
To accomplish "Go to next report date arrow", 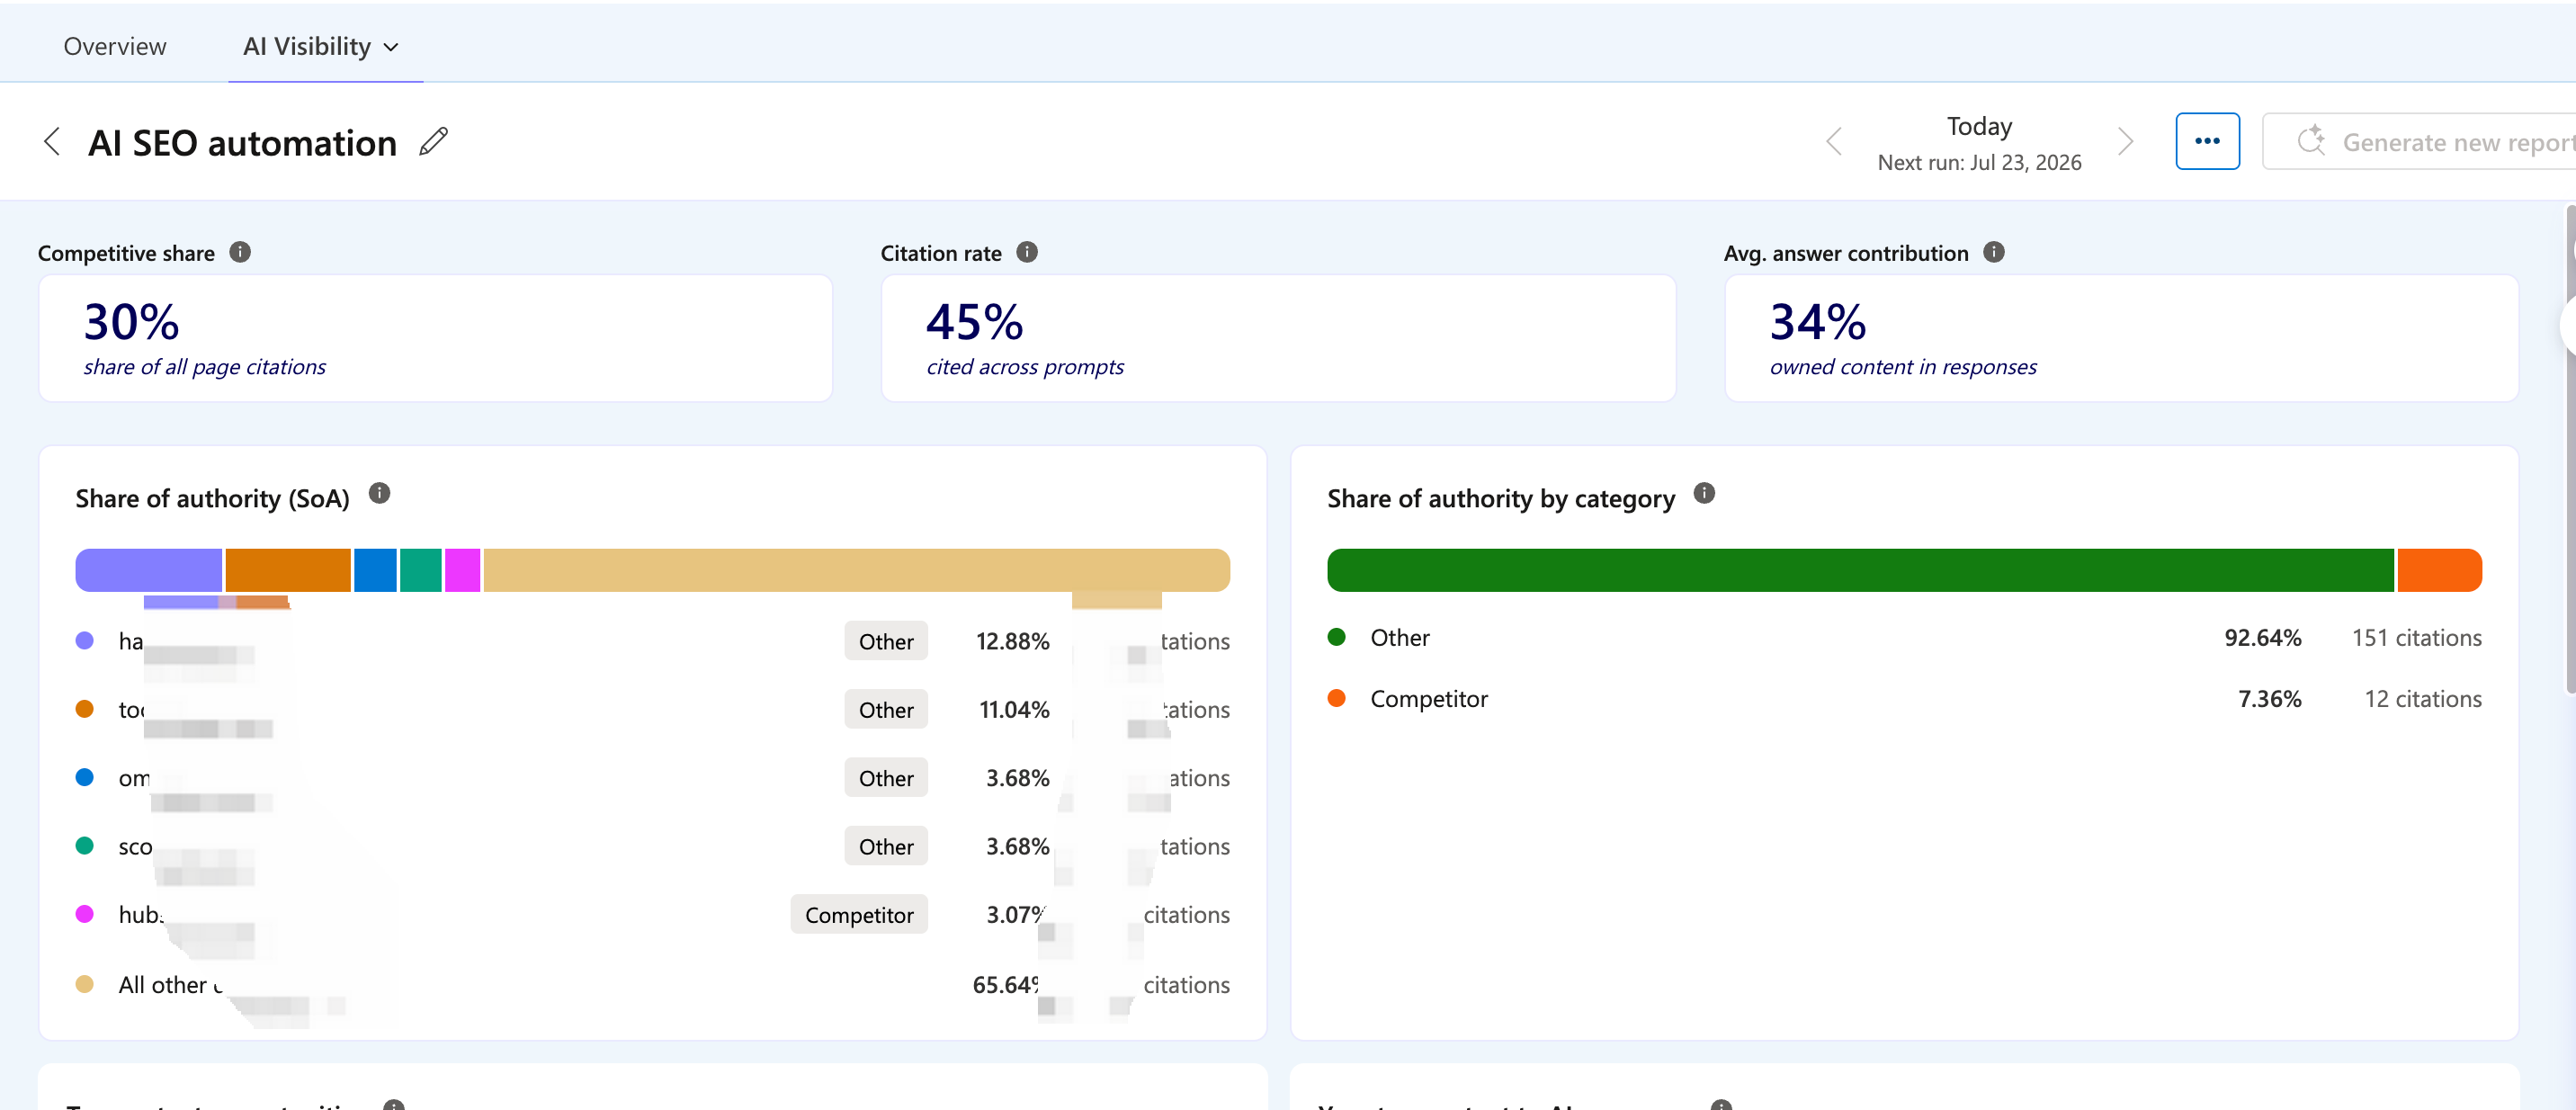I will tap(2125, 142).
